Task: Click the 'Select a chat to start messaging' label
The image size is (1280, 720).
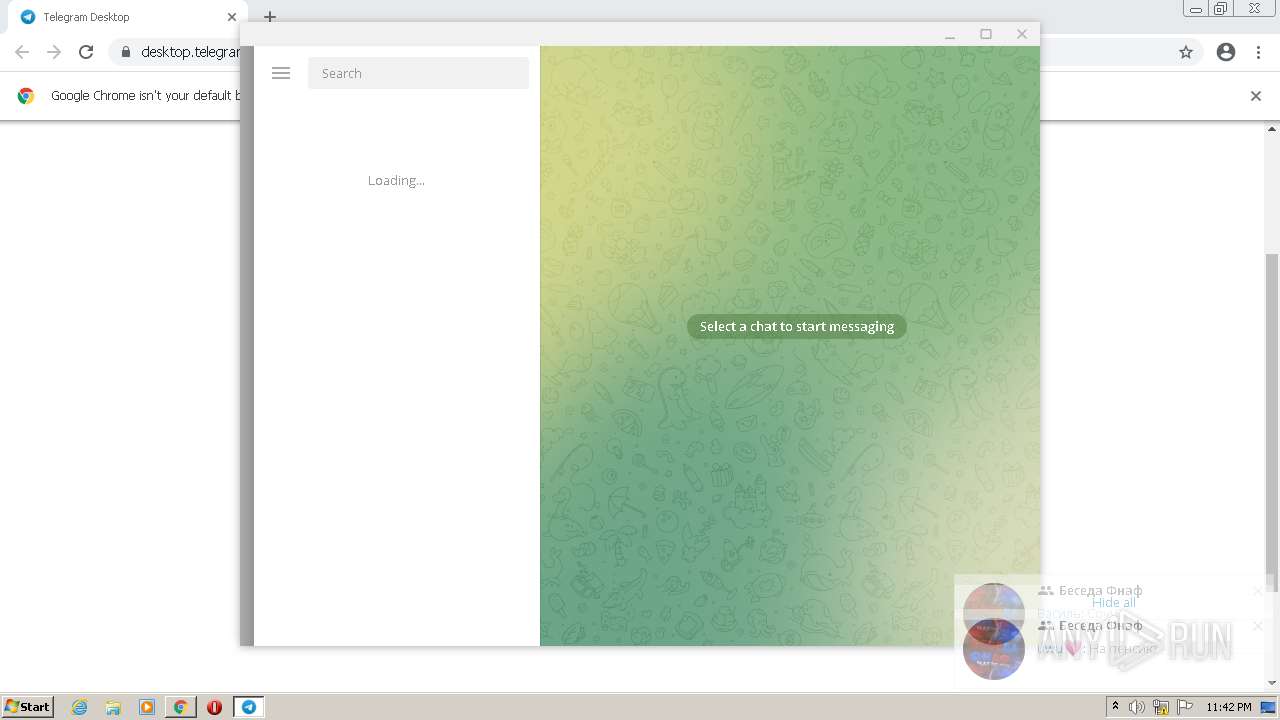Action: pos(797,326)
